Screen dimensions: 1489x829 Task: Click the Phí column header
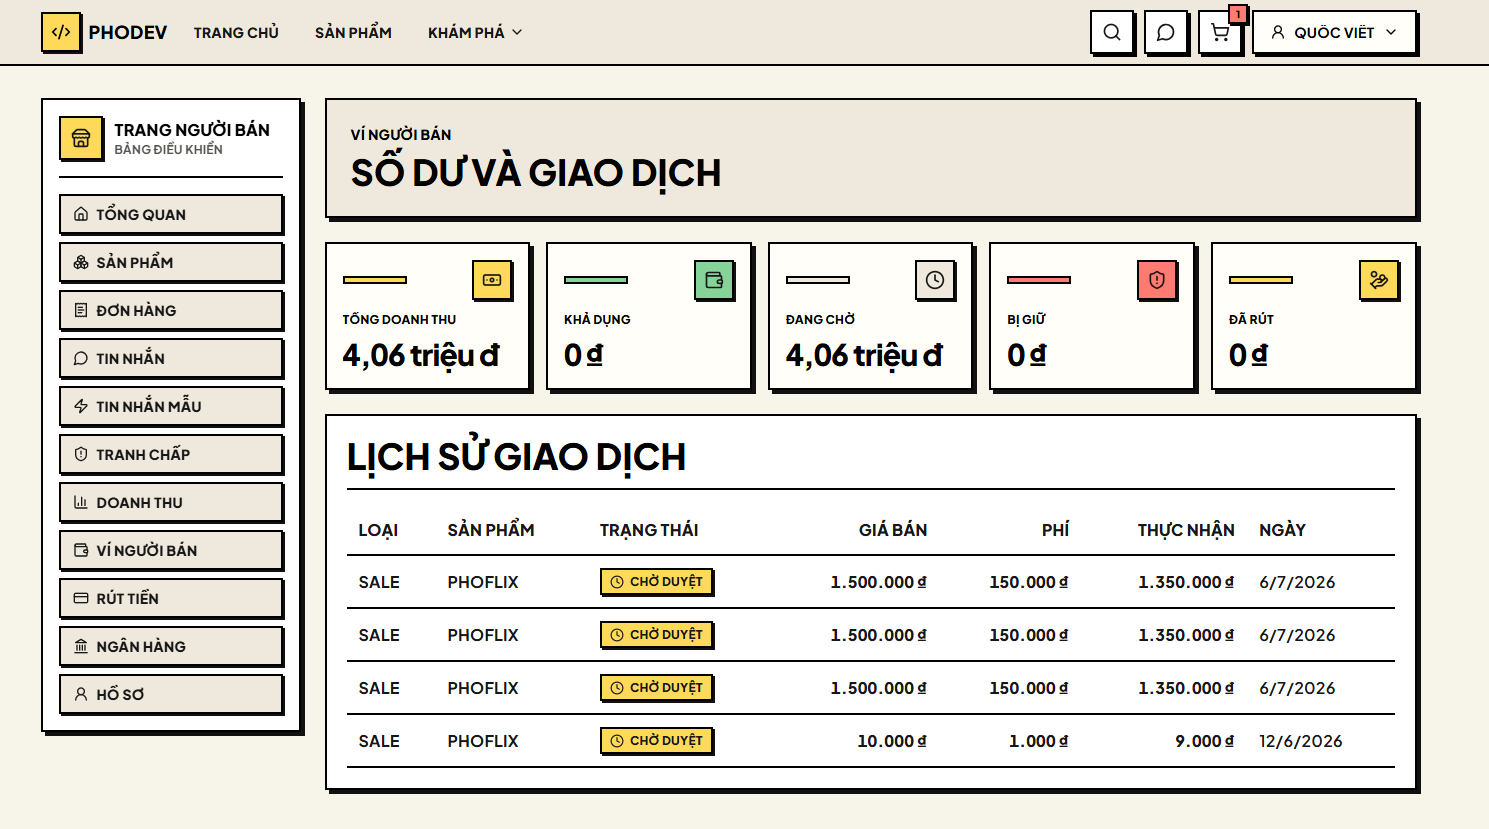coord(1055,530)
